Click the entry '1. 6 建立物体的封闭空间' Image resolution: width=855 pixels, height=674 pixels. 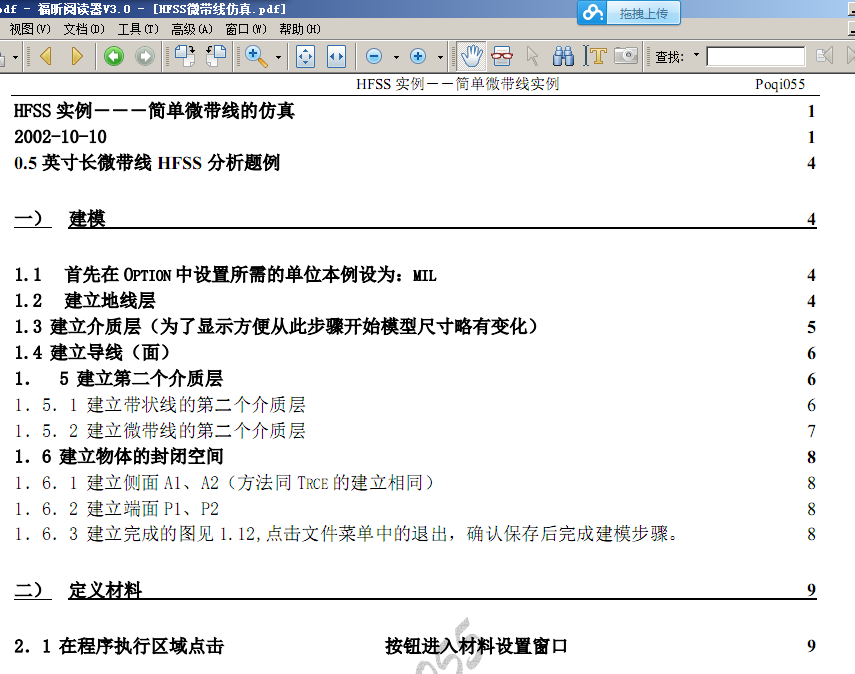click(118, 456)
